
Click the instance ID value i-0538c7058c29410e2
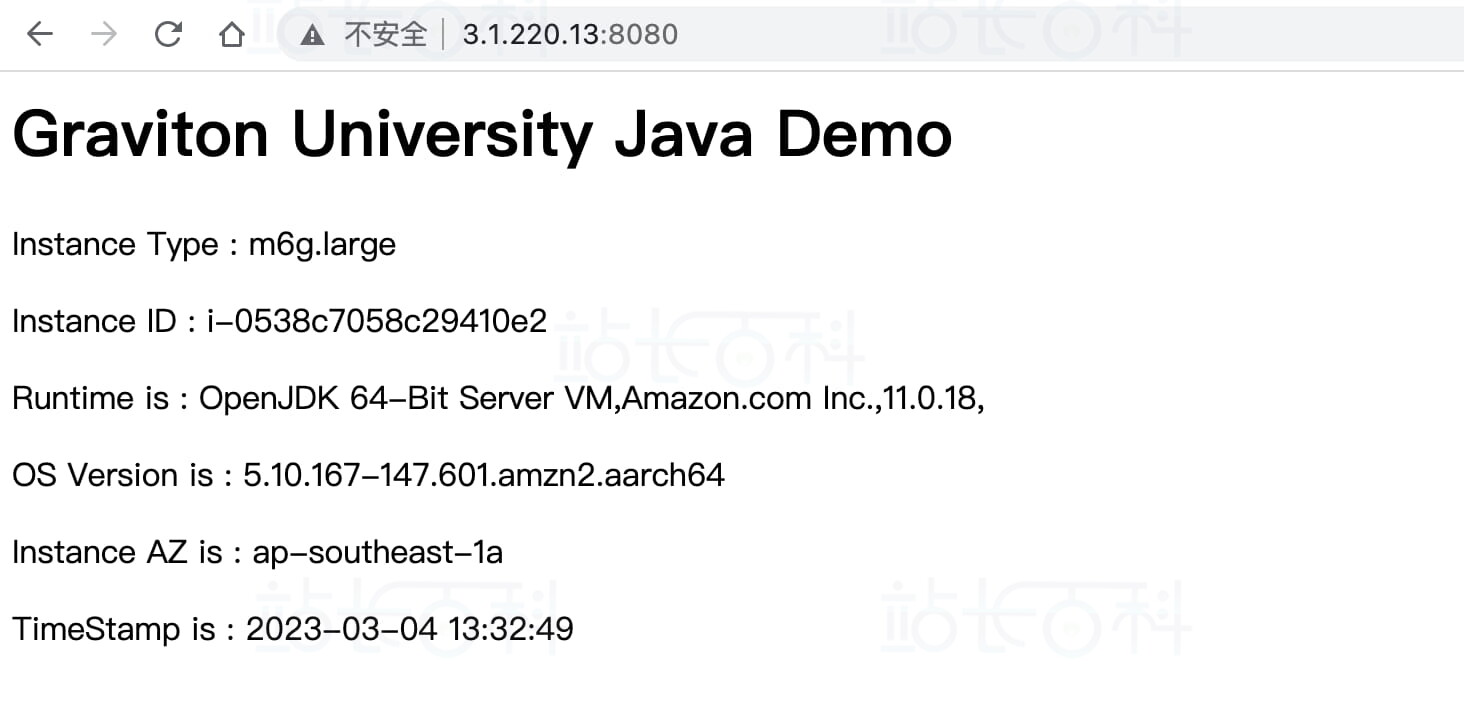pyautogui.click(x=377, y=322)
